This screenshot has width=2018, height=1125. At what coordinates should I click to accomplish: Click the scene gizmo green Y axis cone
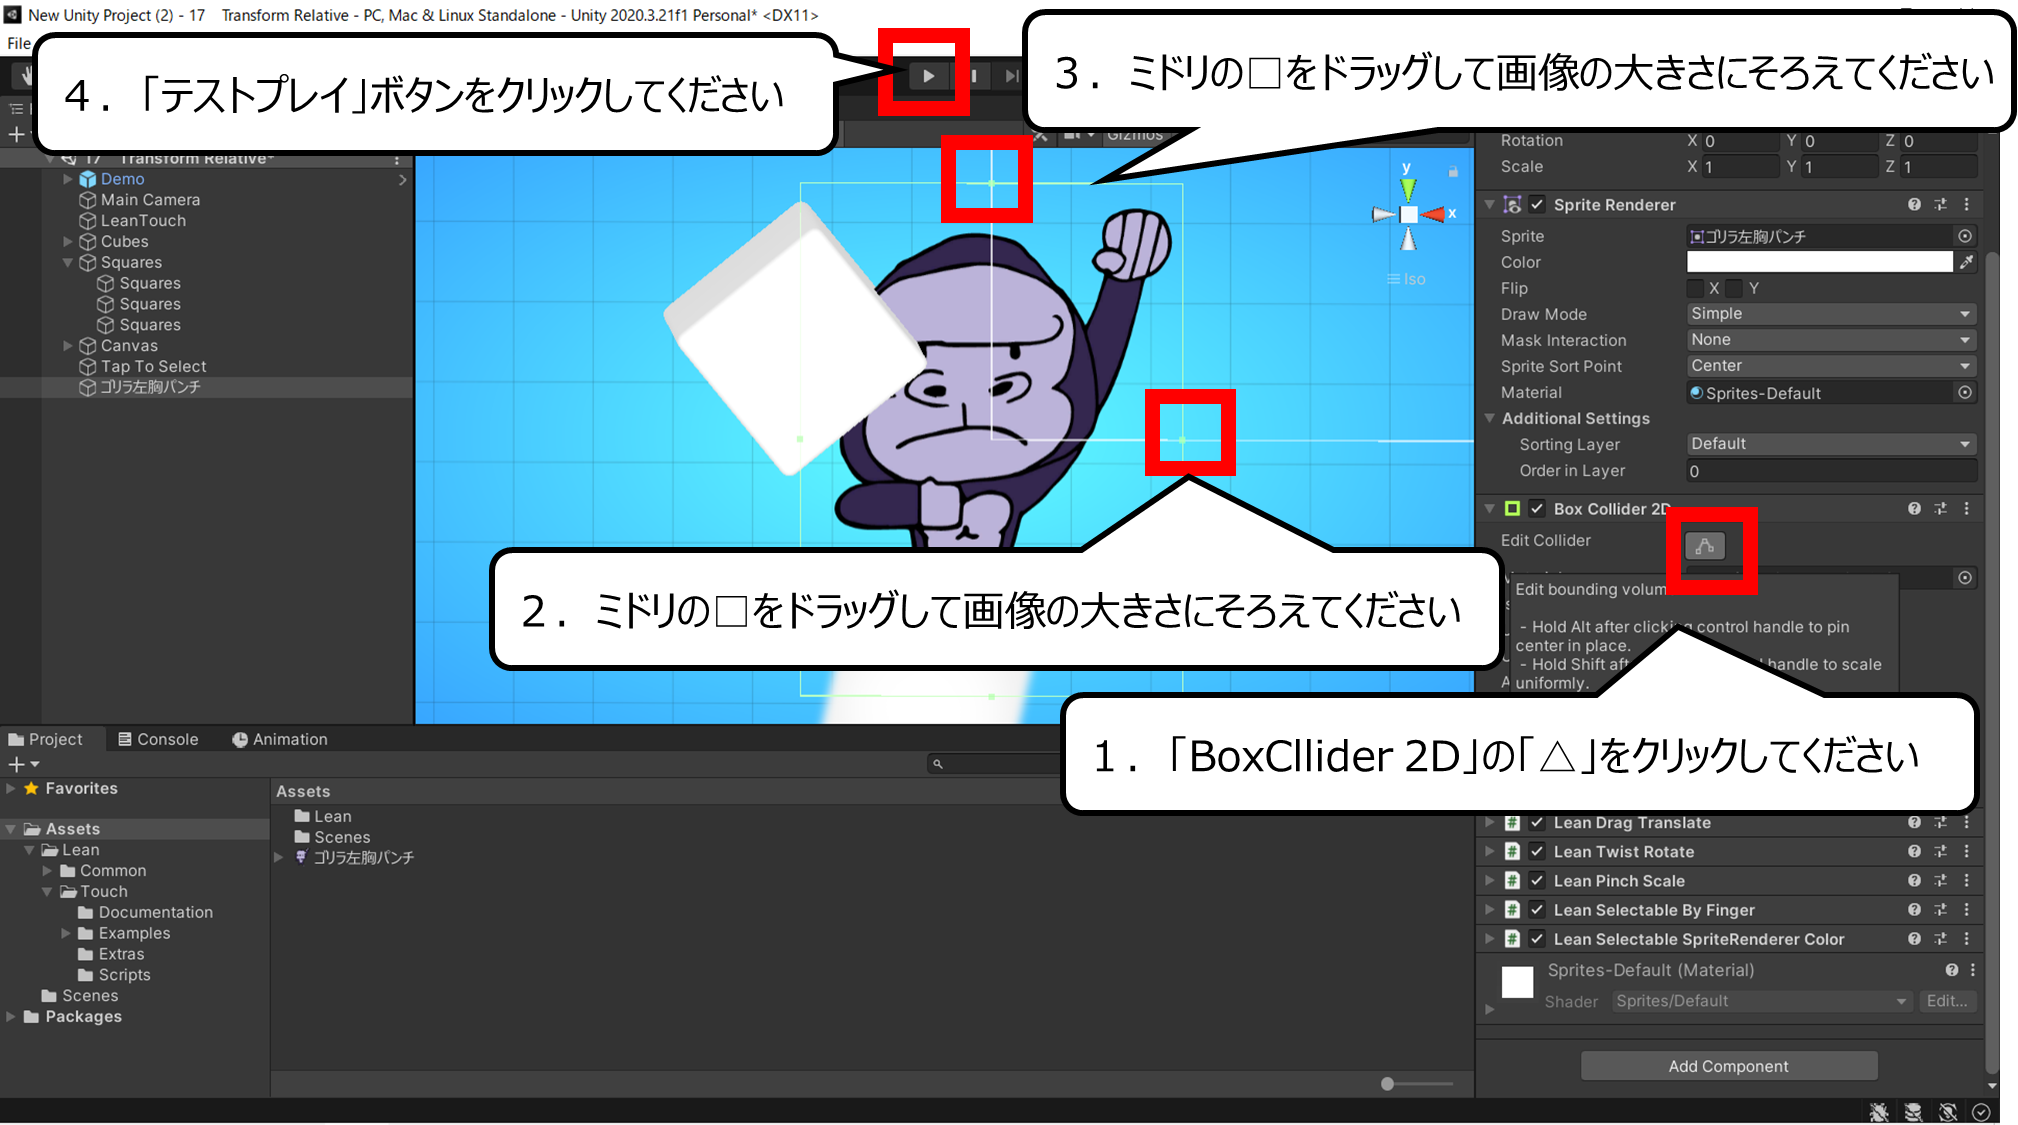(x=1408, y=189)
